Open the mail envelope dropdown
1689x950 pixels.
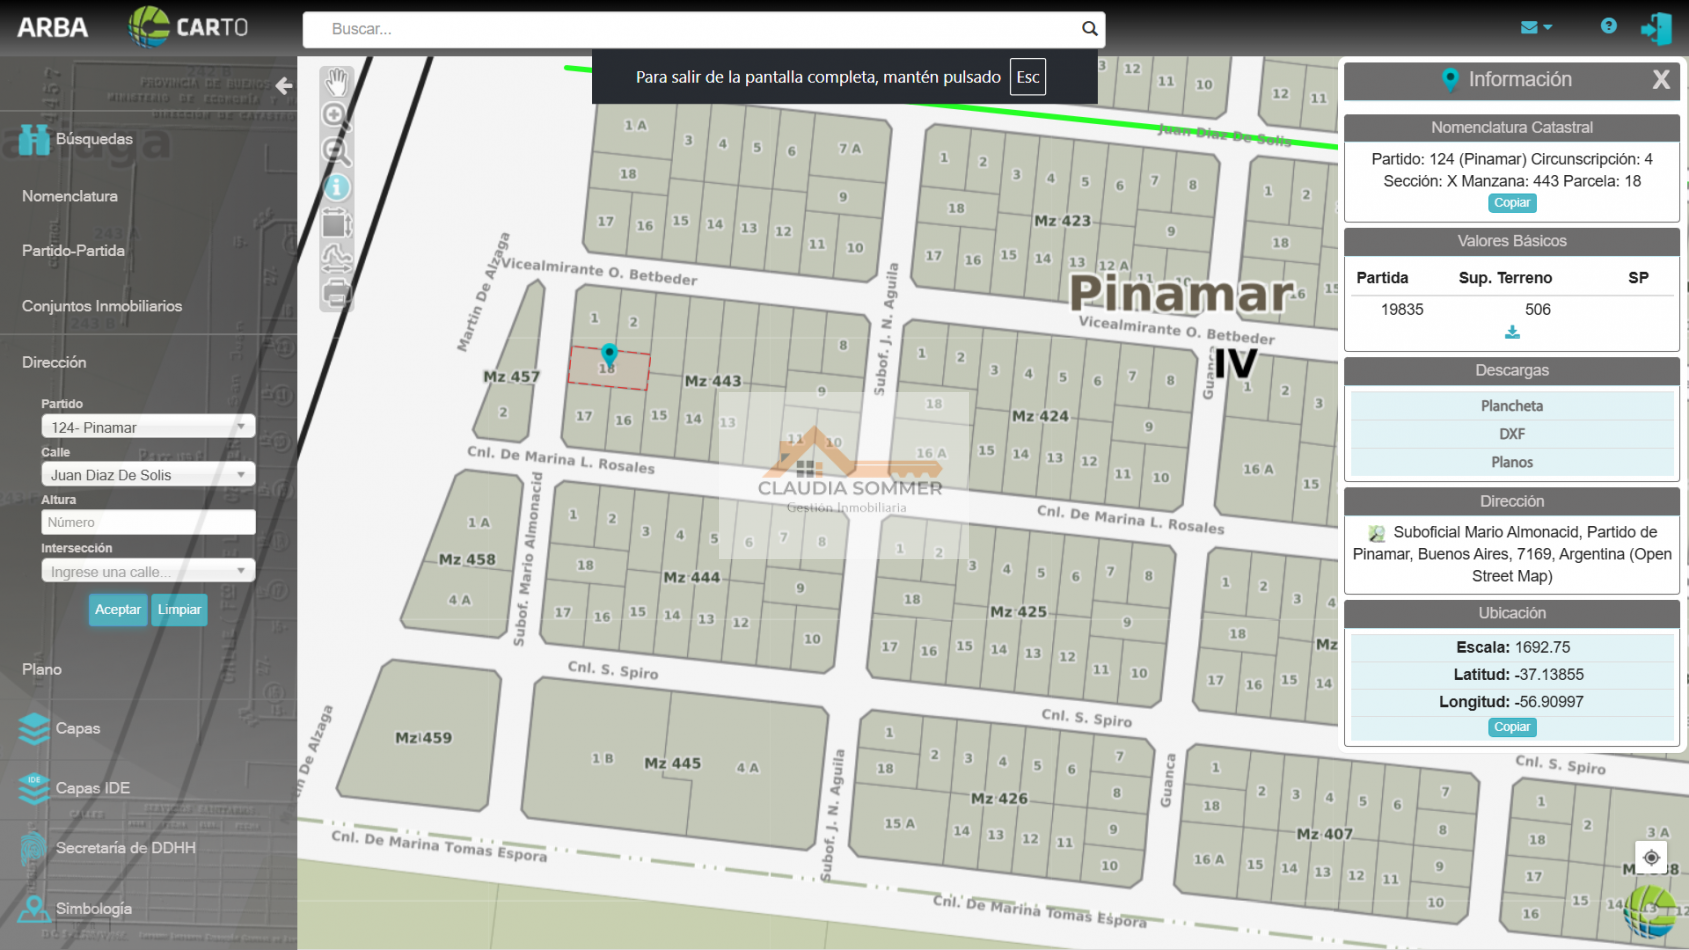tap(1535, 28)
